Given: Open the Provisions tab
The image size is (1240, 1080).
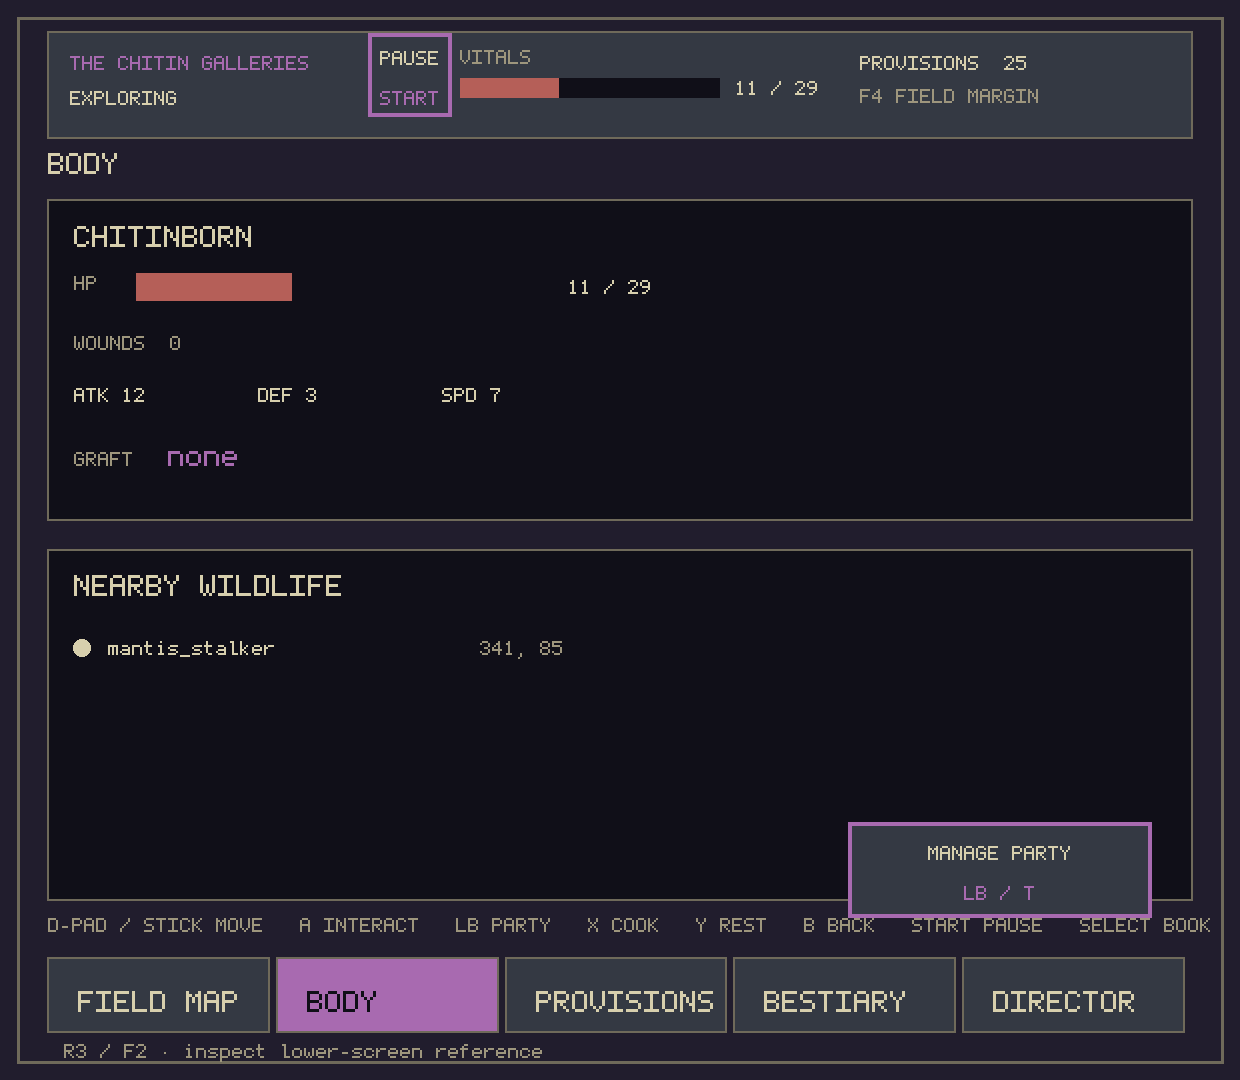Looking at the screenshot, I should [x=616, y=995].
